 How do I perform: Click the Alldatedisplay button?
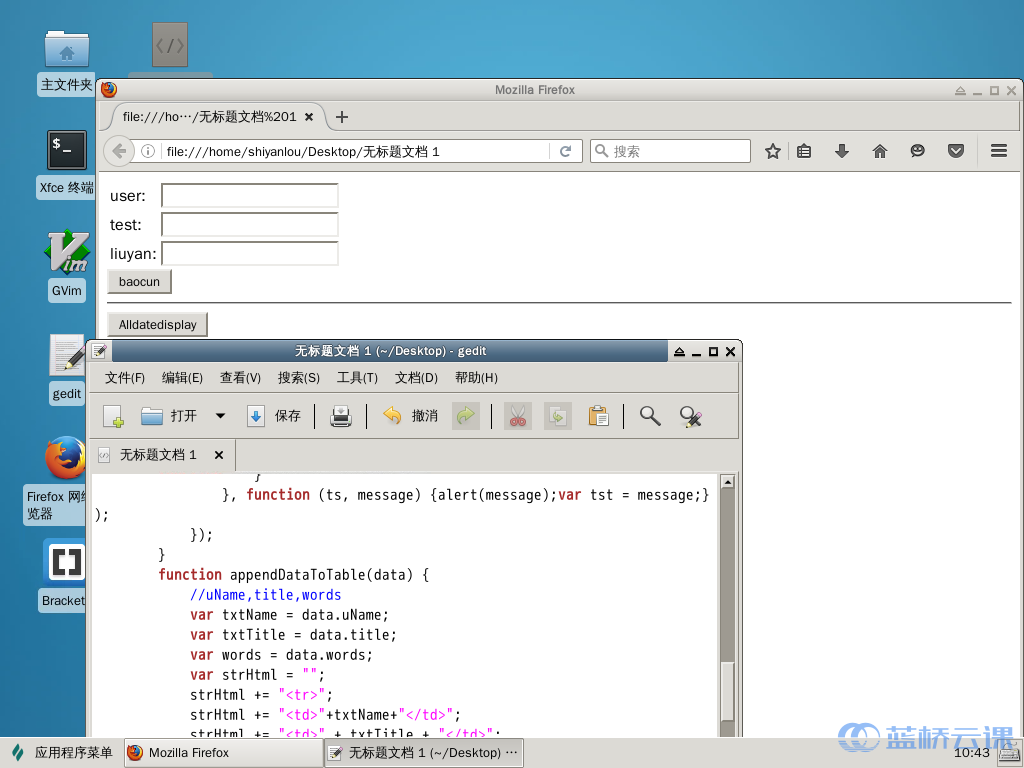[x=157, y=325]
